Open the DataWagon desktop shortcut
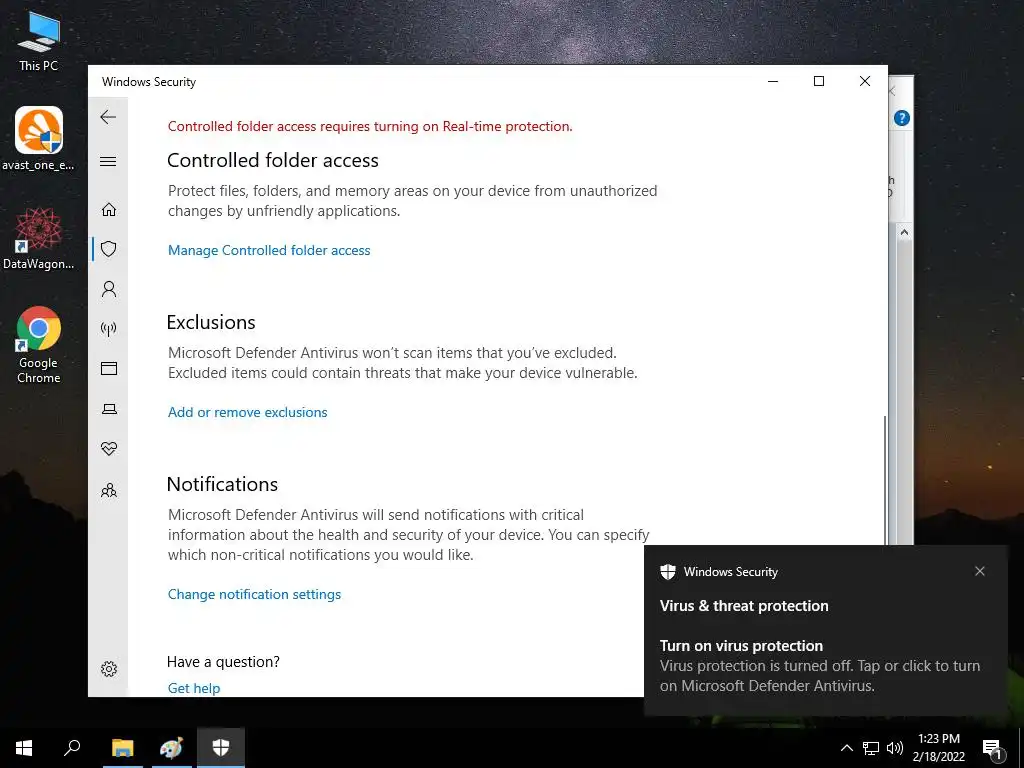Image resolution: width=1024 pixels, height=768 pixels. tap(39, 238)
